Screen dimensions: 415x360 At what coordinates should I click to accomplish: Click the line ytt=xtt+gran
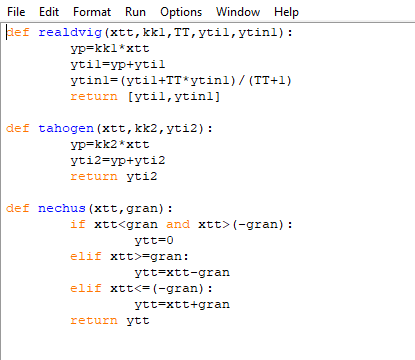click(x=182, y=304)
